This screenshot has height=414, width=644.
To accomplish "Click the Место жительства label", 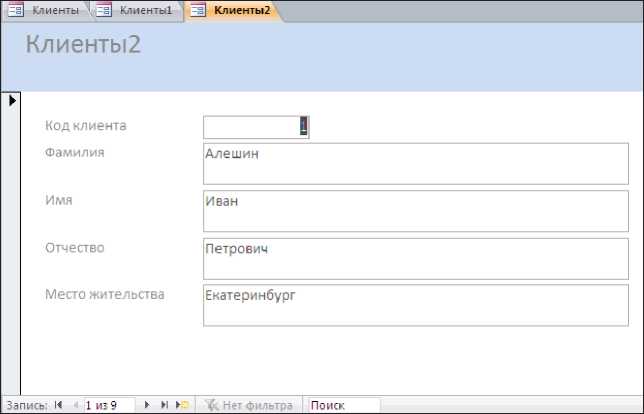I will 105,294.
